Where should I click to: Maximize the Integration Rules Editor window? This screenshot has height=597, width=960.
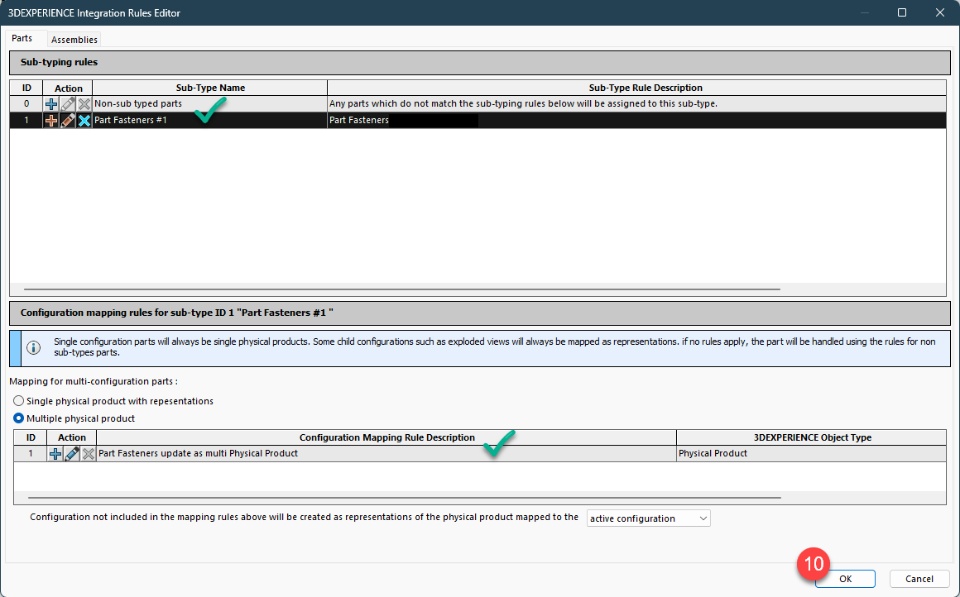point(902,13)
